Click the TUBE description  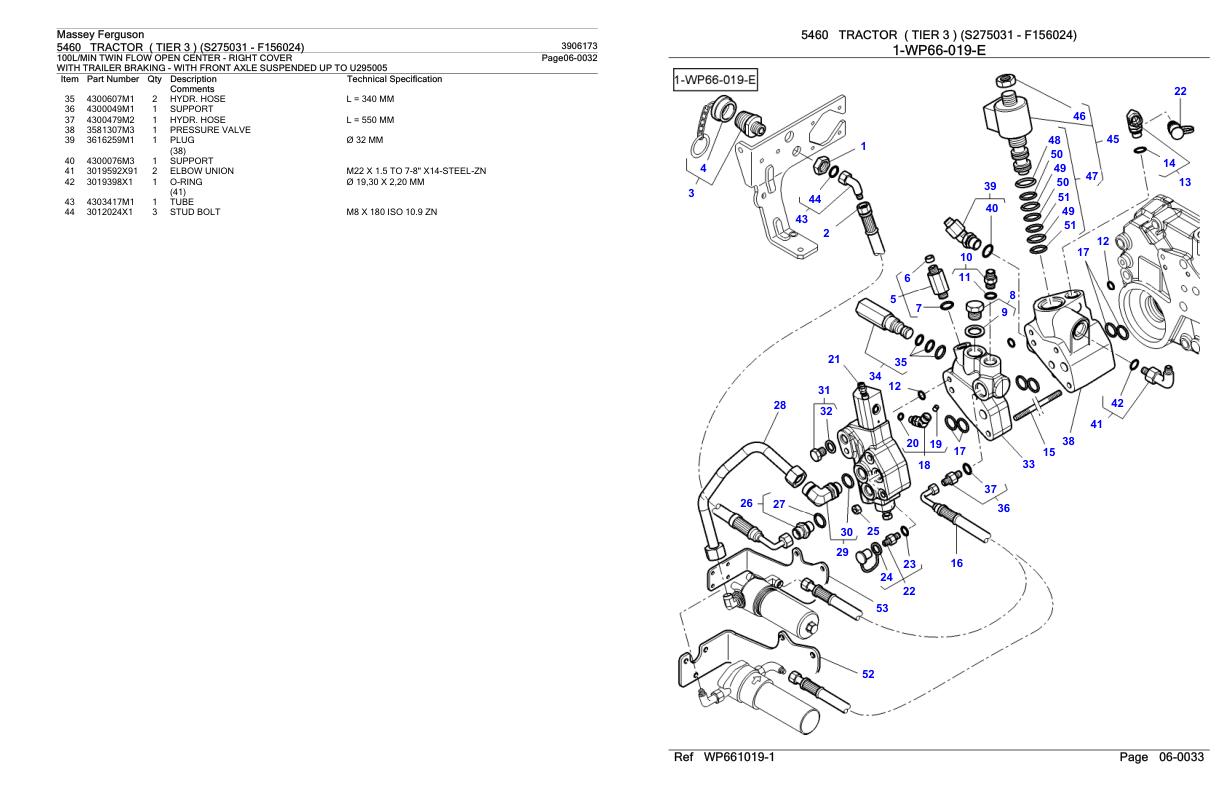coord(182,202)
